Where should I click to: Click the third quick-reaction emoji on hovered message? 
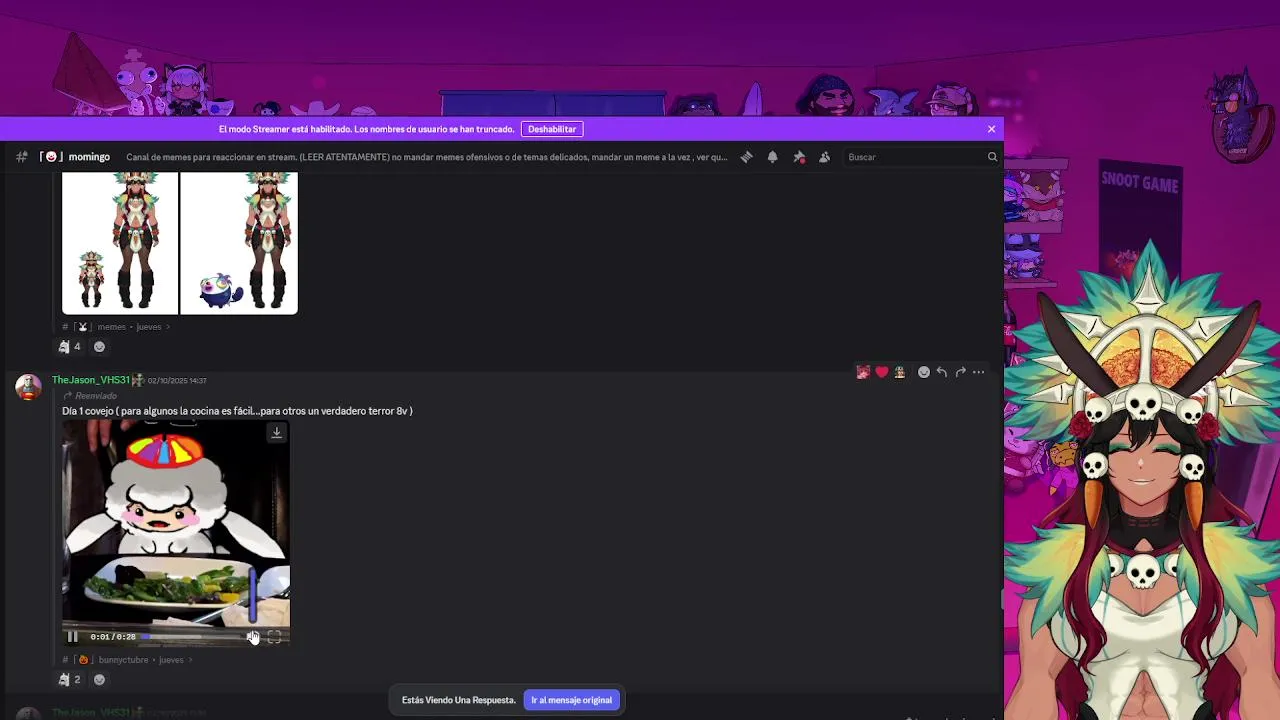[899, 372]
